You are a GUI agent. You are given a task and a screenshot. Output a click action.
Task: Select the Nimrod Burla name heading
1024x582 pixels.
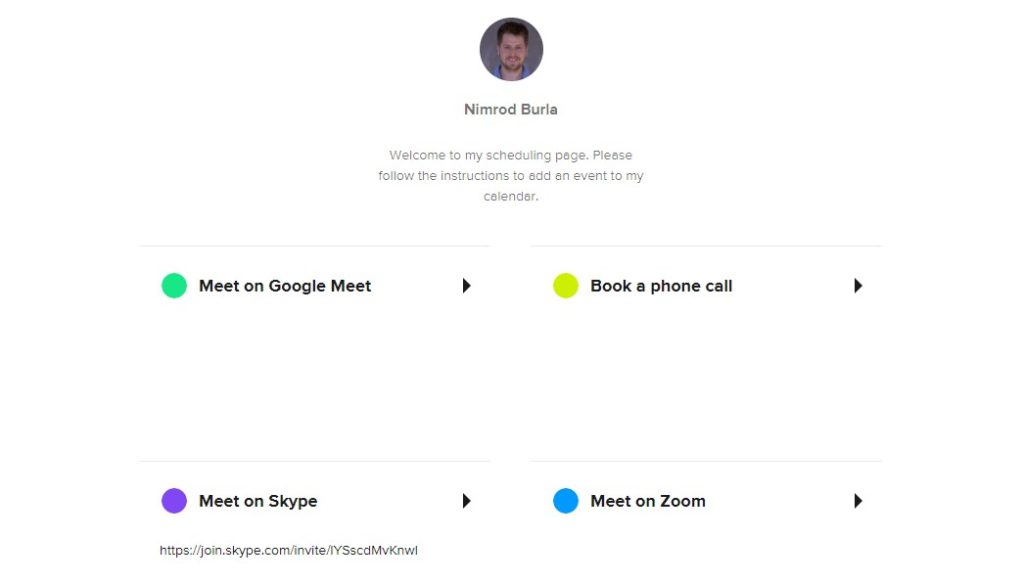[x=511, y=110]
